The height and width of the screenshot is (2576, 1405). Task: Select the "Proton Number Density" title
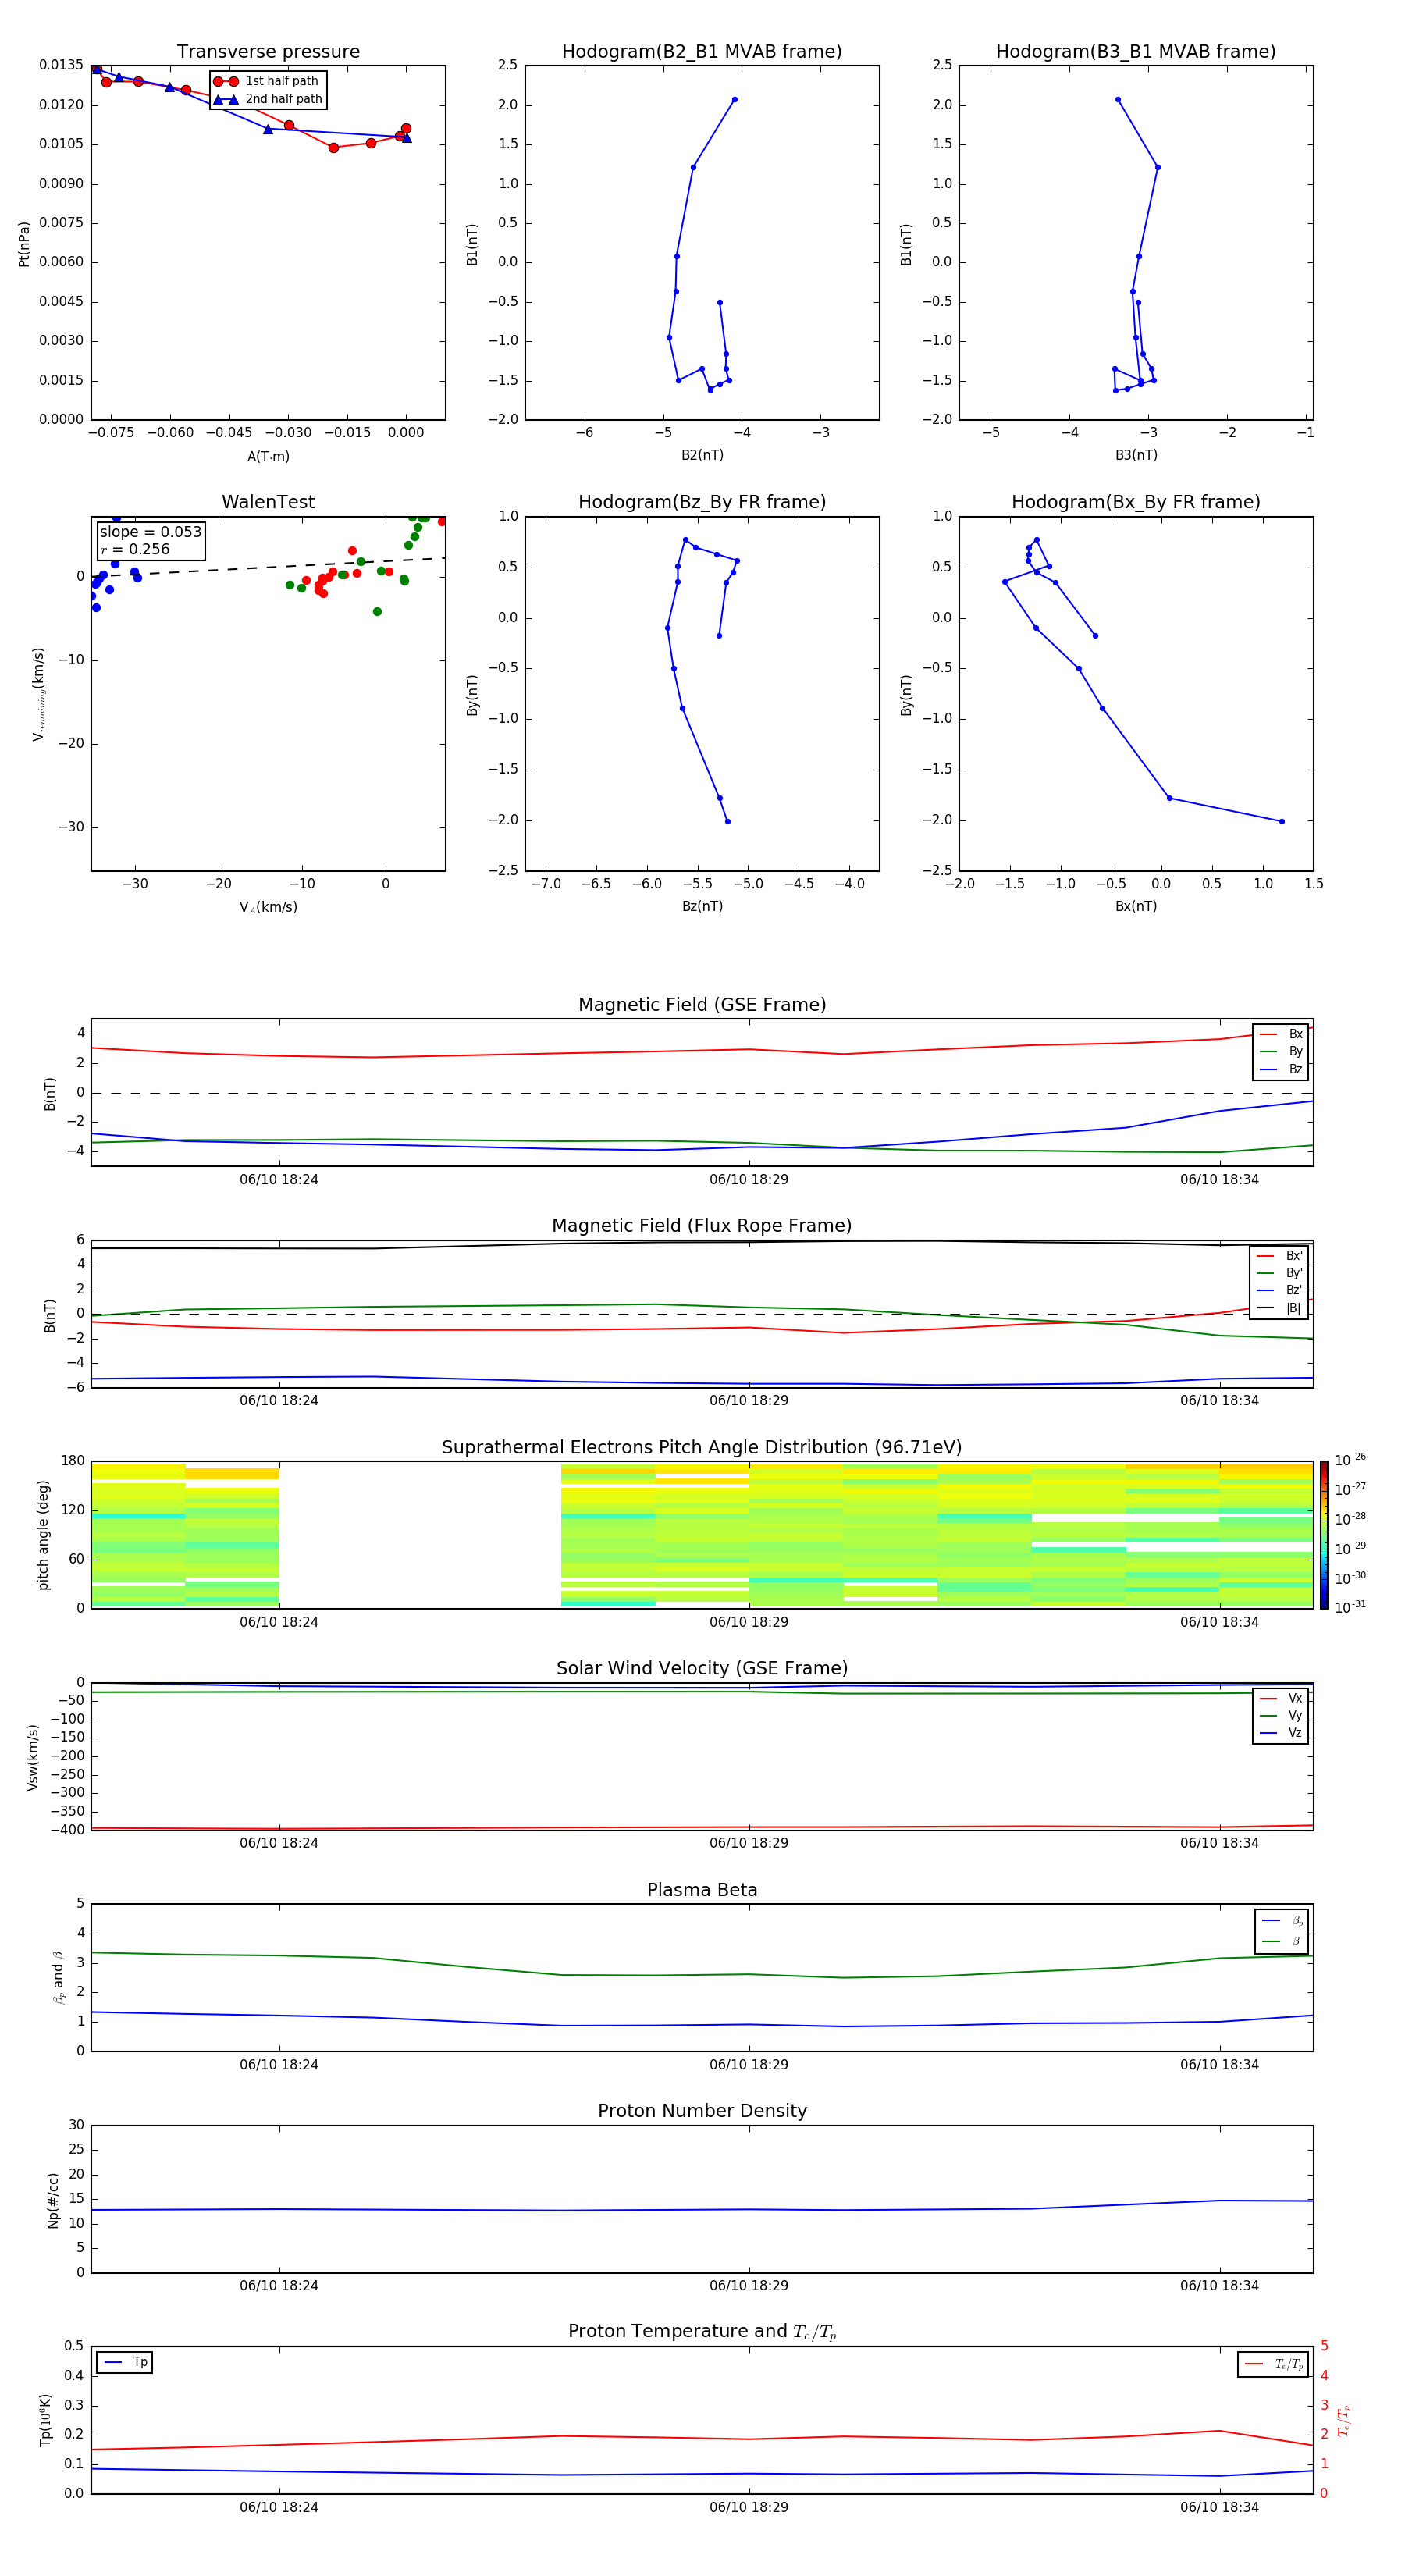[x=702, y=2111]
